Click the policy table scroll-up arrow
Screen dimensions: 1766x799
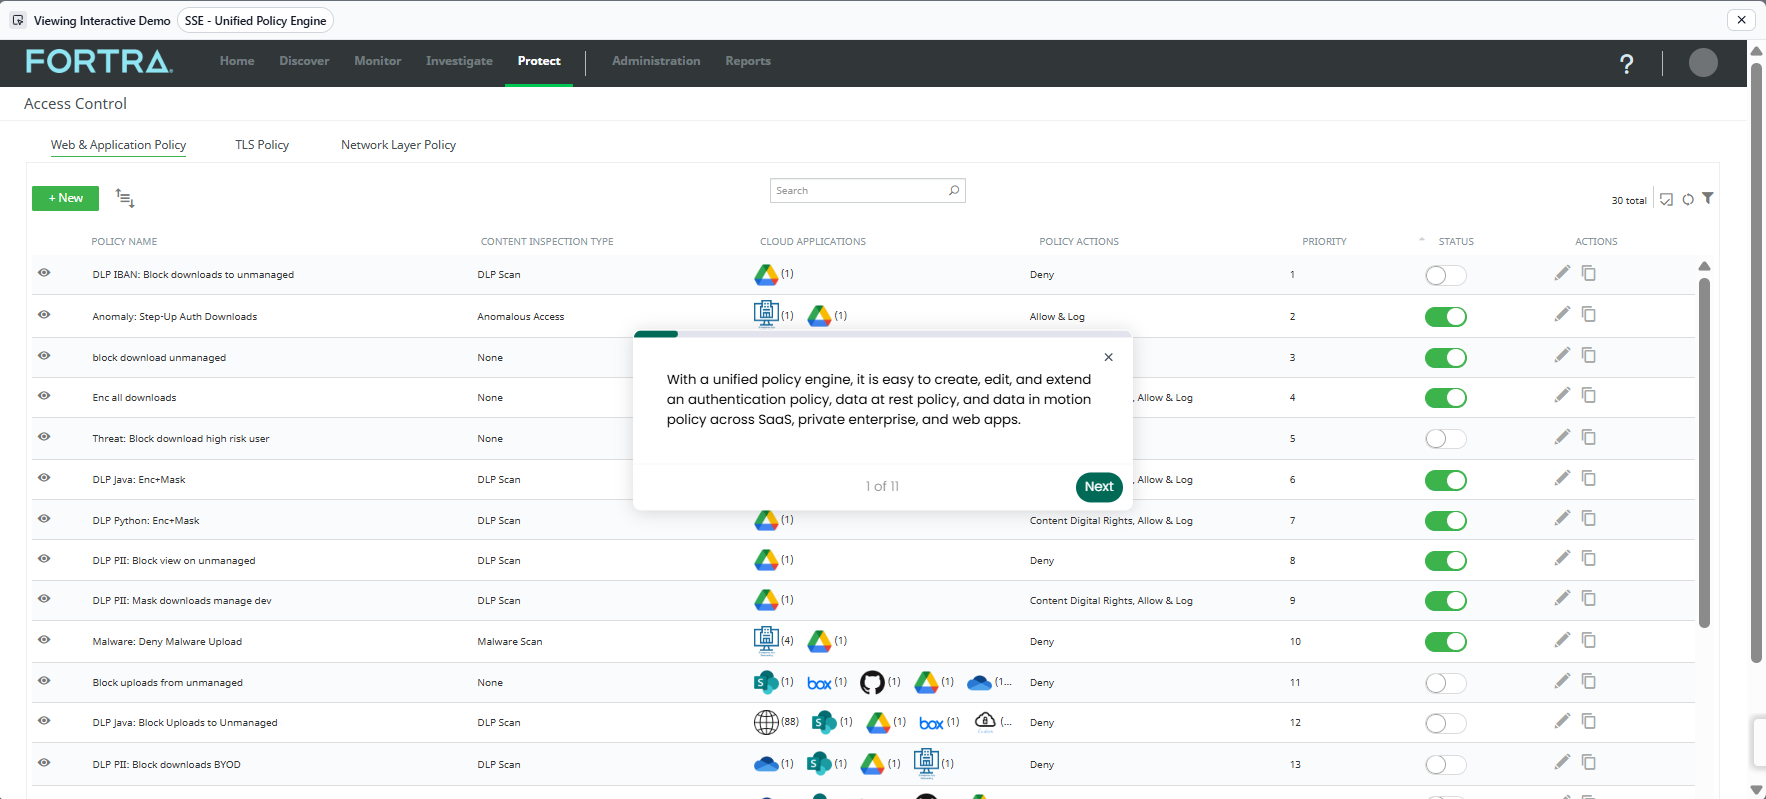tap(1704, 266)
